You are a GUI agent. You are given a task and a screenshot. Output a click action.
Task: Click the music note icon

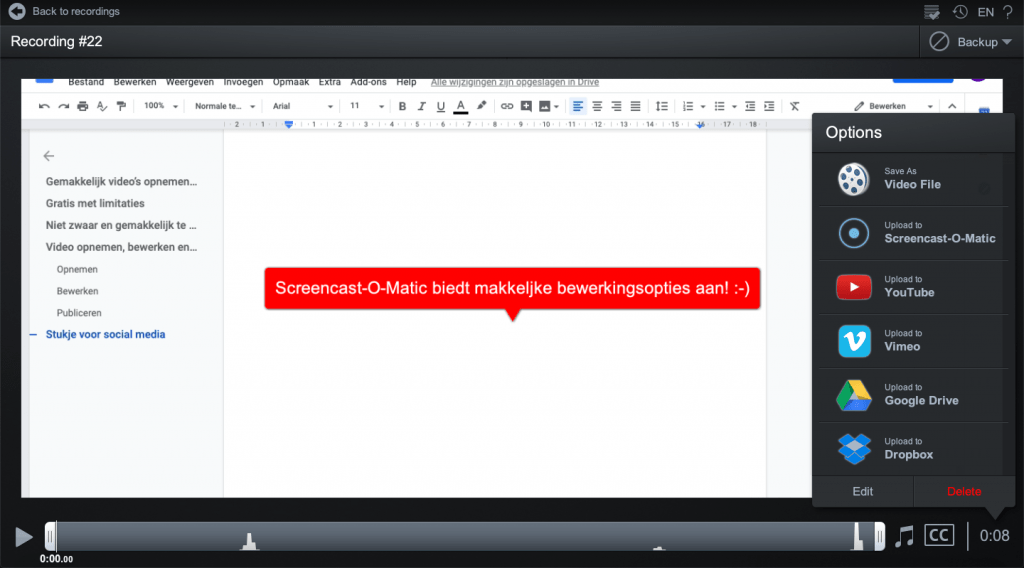point(904,536)
